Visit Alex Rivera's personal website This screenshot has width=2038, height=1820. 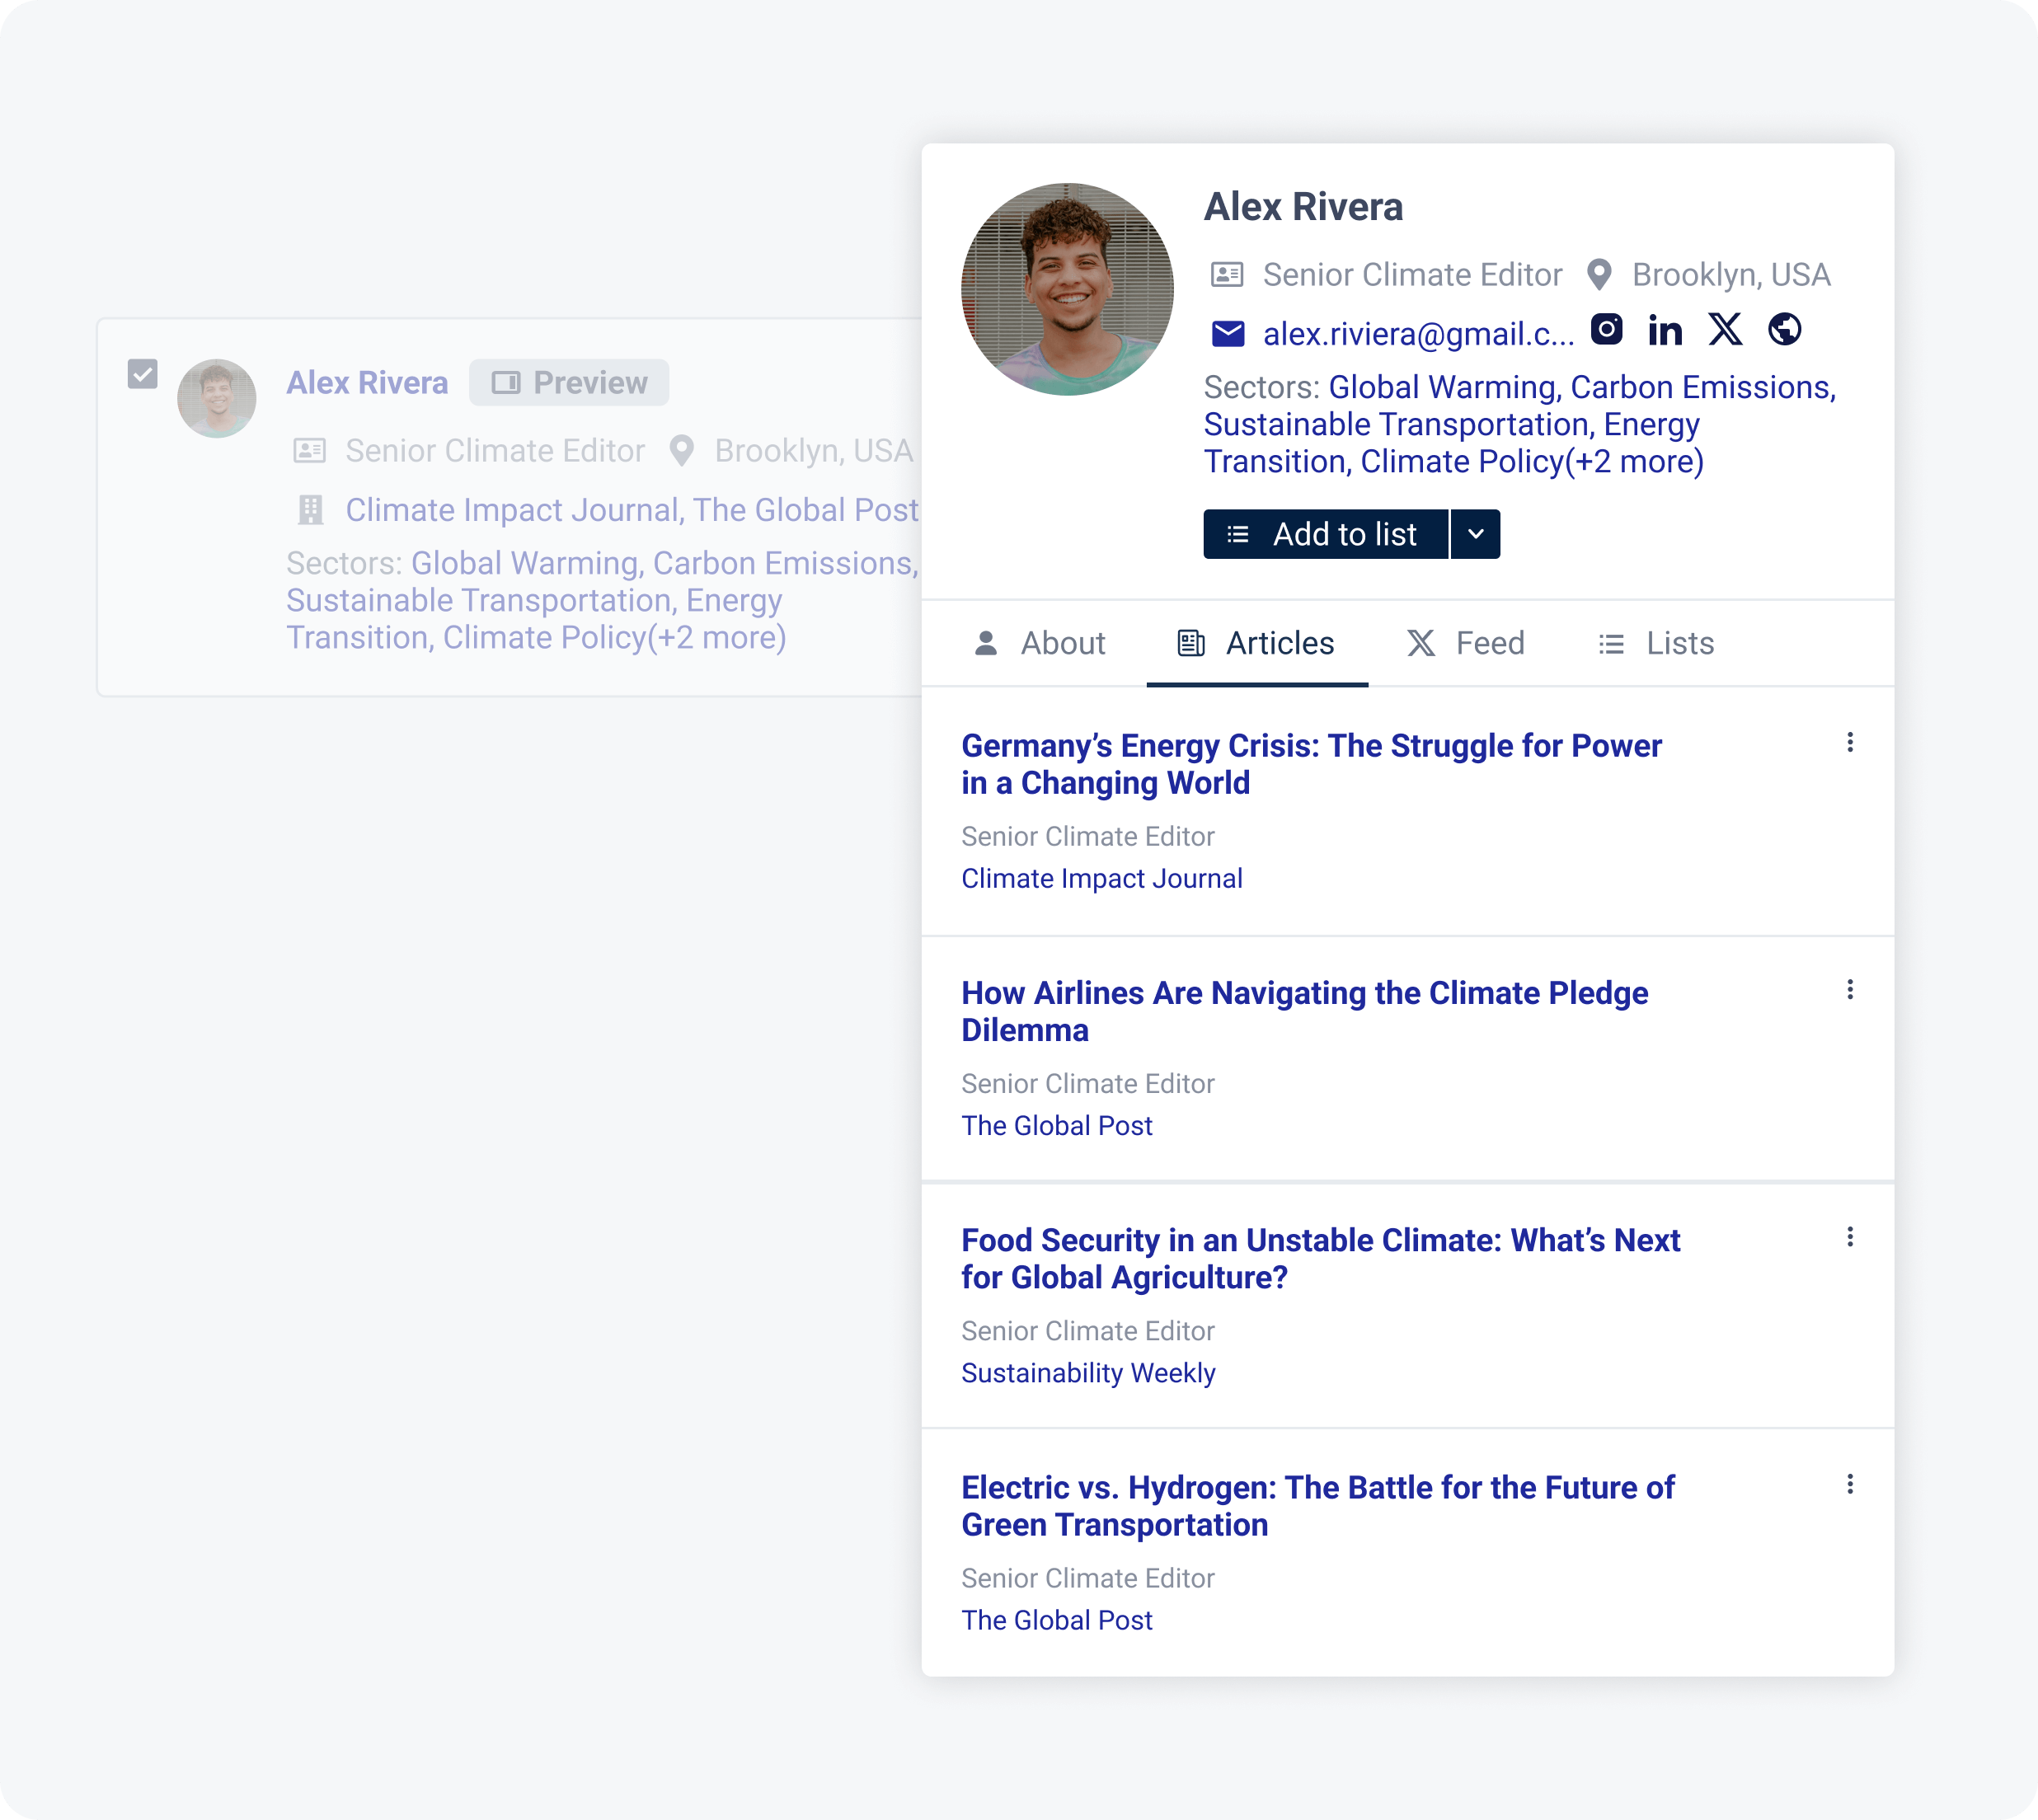[x=1786, y=330]
